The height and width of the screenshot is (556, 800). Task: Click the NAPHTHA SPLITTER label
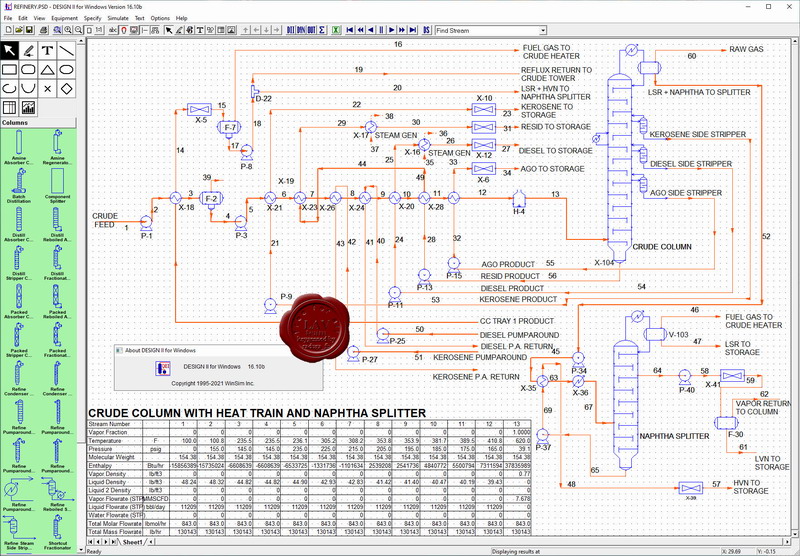point(674,436)
